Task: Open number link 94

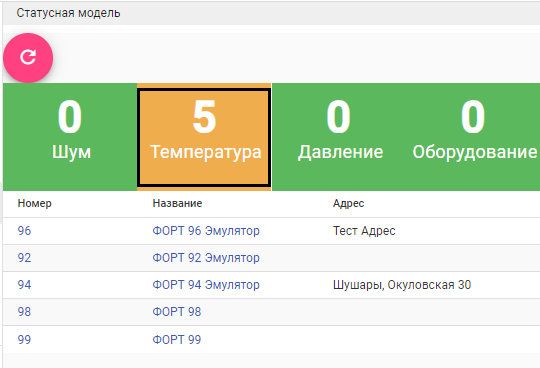Action: tap(24, 285)
